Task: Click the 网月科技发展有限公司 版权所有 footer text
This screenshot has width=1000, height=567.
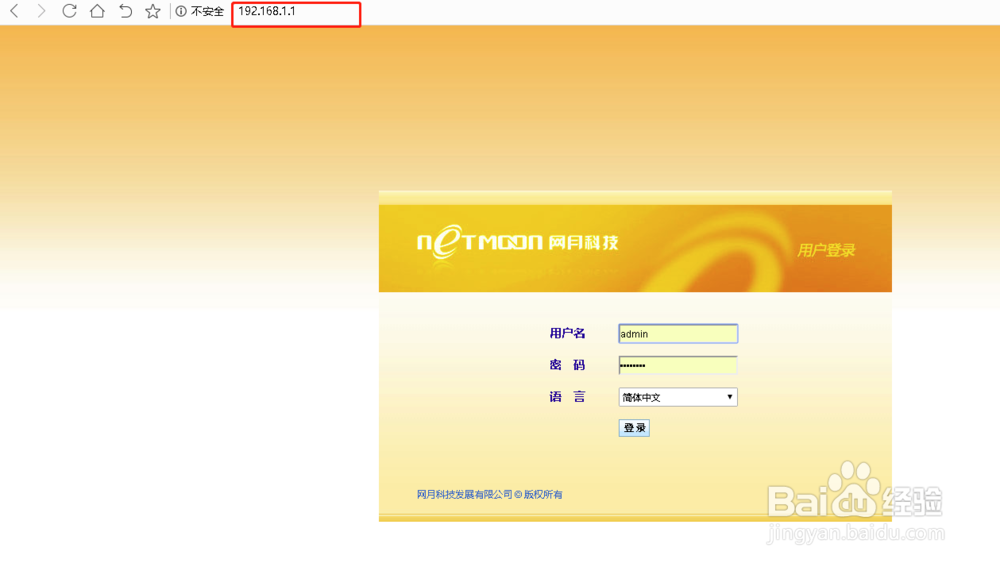Action: [489, 494]
